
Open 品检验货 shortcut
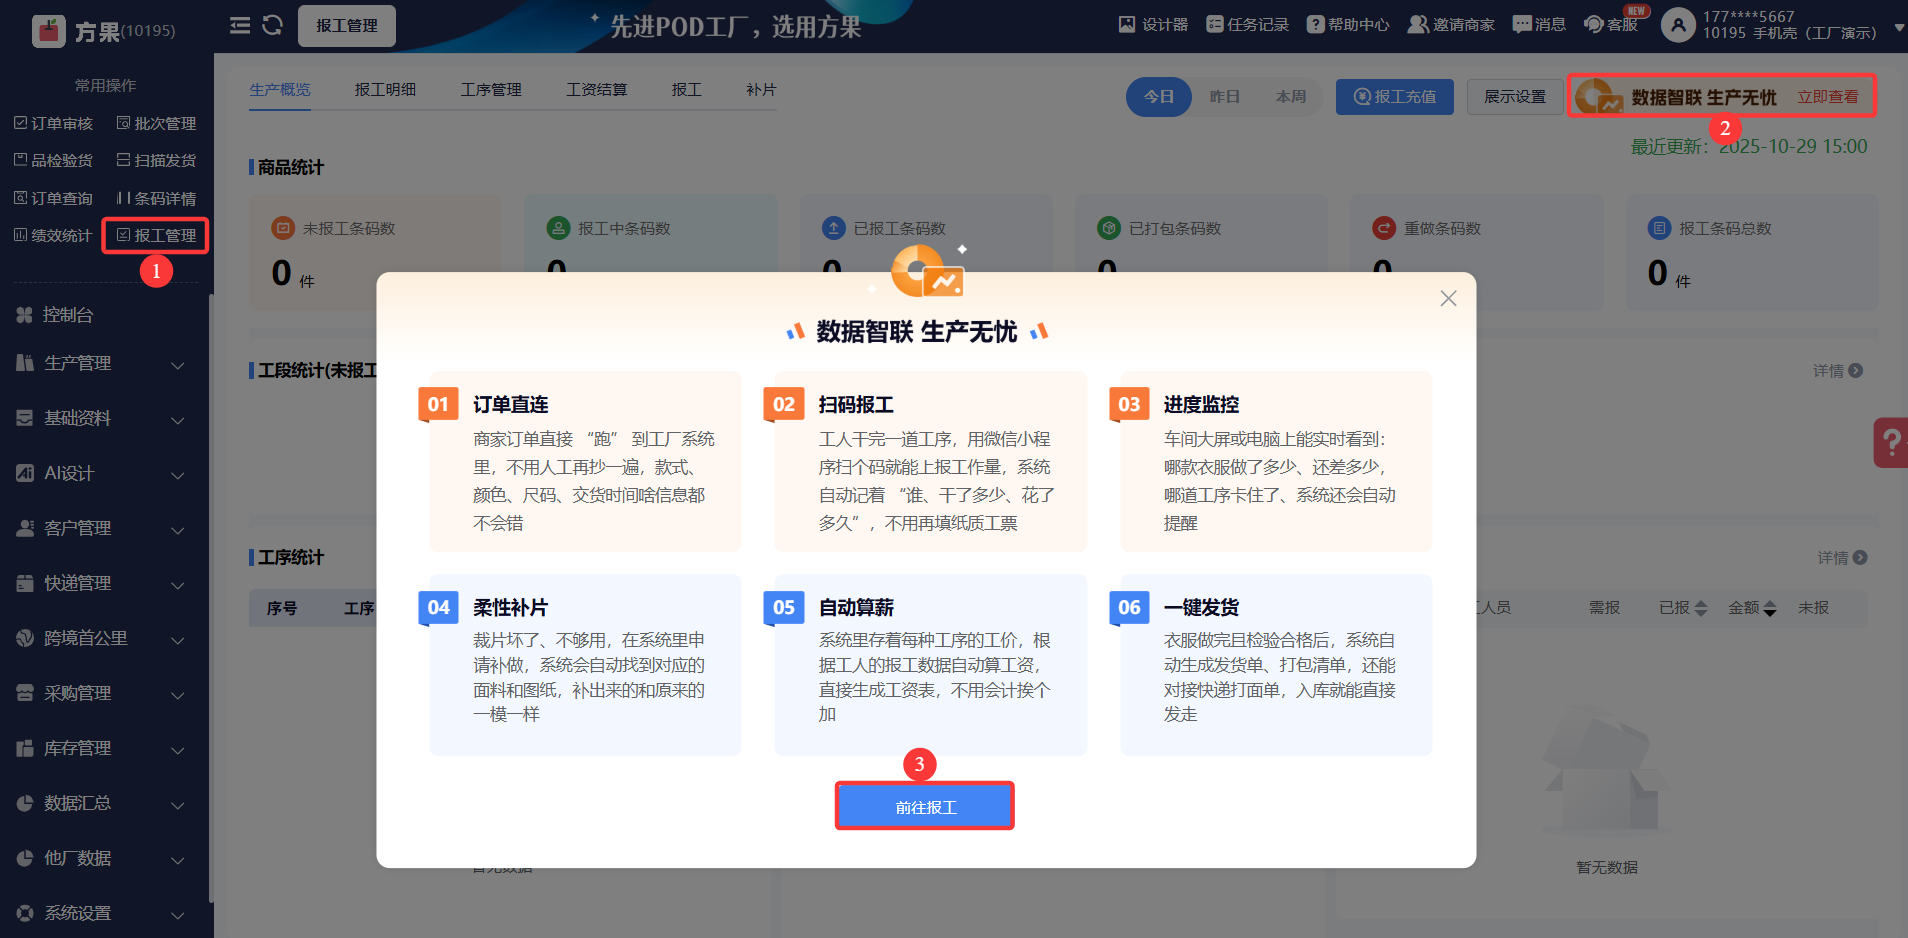click(54, 160)
